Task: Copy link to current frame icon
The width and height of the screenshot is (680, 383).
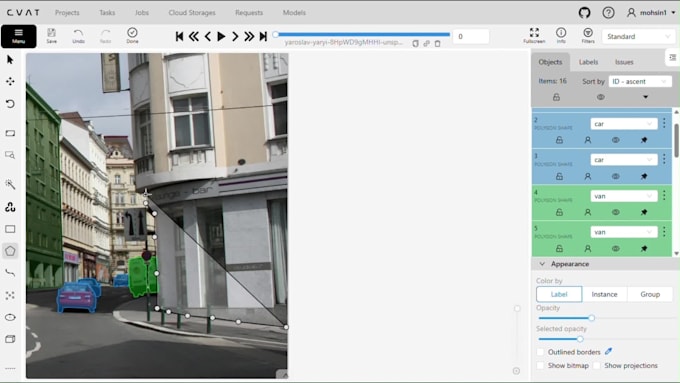Action: tap(427, 43)
